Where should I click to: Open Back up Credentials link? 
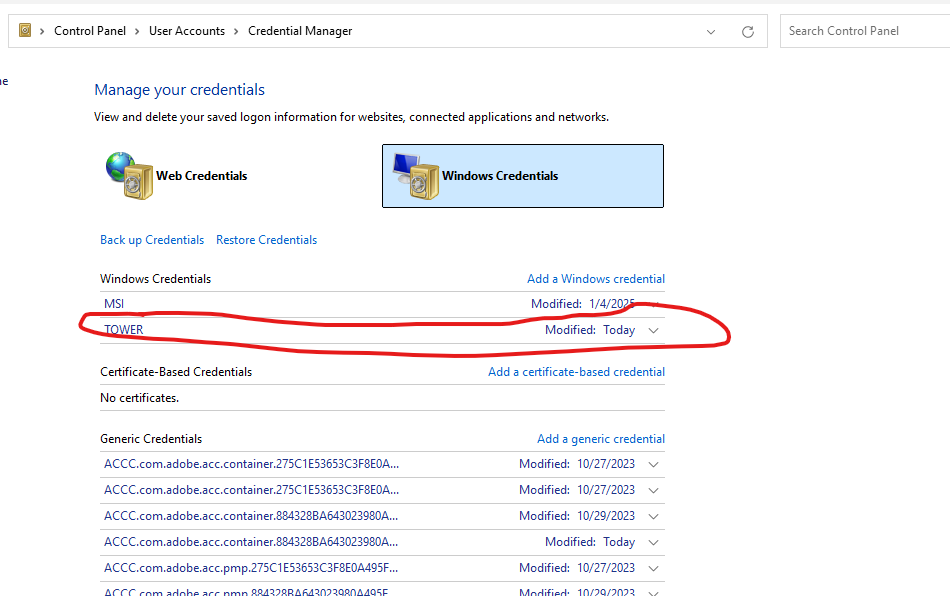152,240
